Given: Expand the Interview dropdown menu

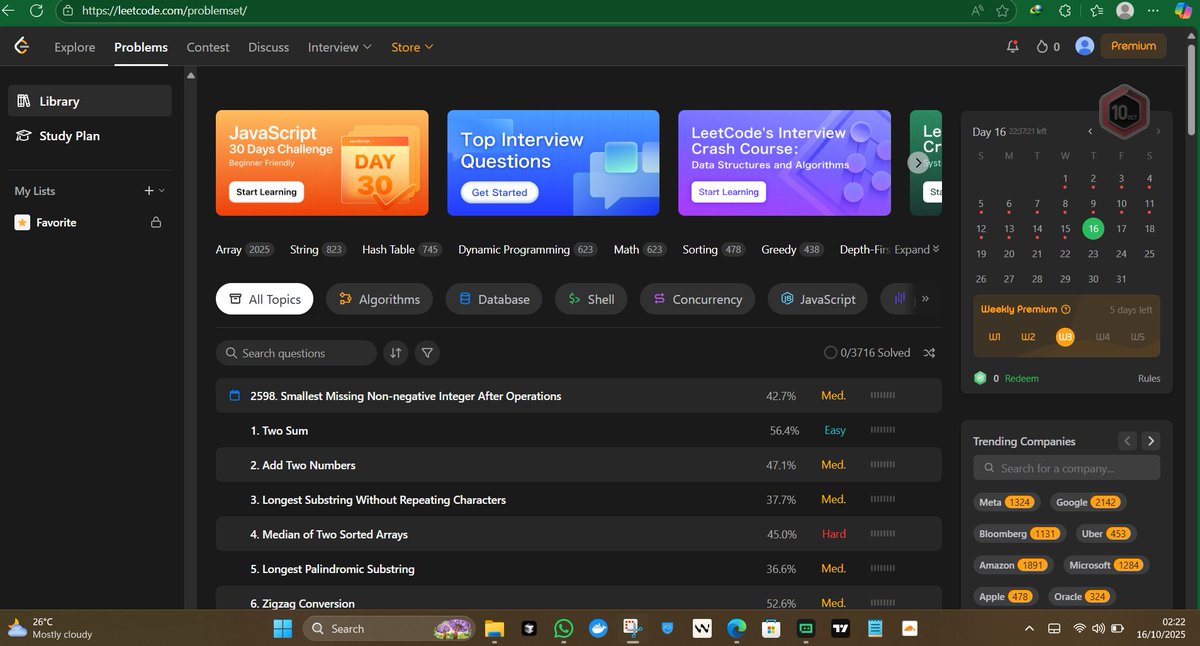Looking at the screenshot, I should pyautogui.click(x=339, y=47).
